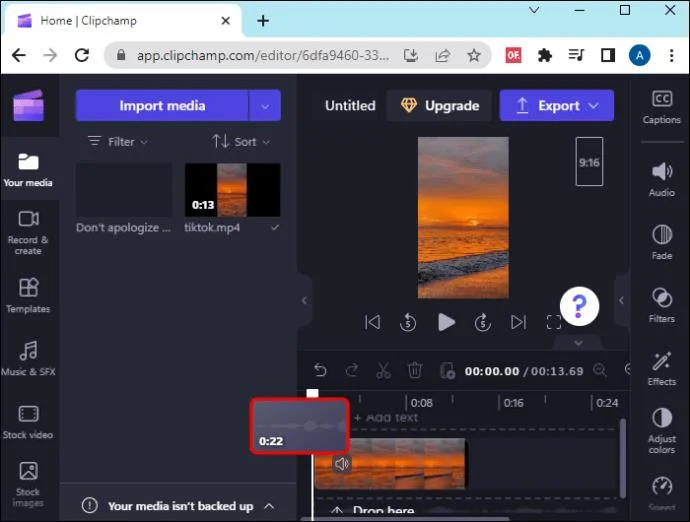Viewport: 690px width, 522px height.
Task: Open the Music & SFX tab
Action: point(28,358)
